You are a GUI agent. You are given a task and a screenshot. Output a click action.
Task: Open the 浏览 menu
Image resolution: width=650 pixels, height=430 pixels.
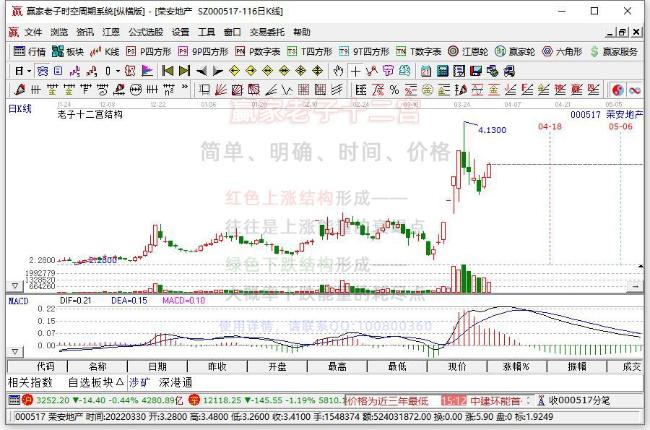click(59, 32)
